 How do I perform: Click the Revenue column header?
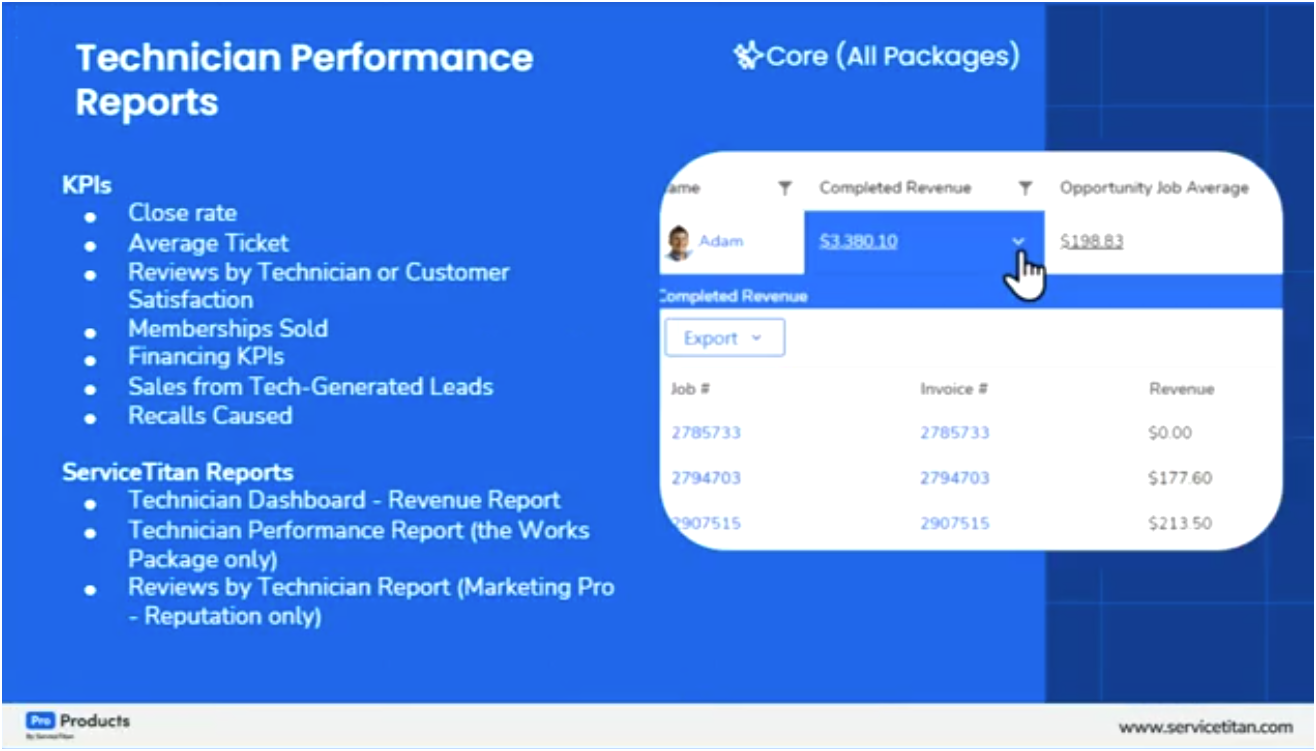[x=1181, y=389]
